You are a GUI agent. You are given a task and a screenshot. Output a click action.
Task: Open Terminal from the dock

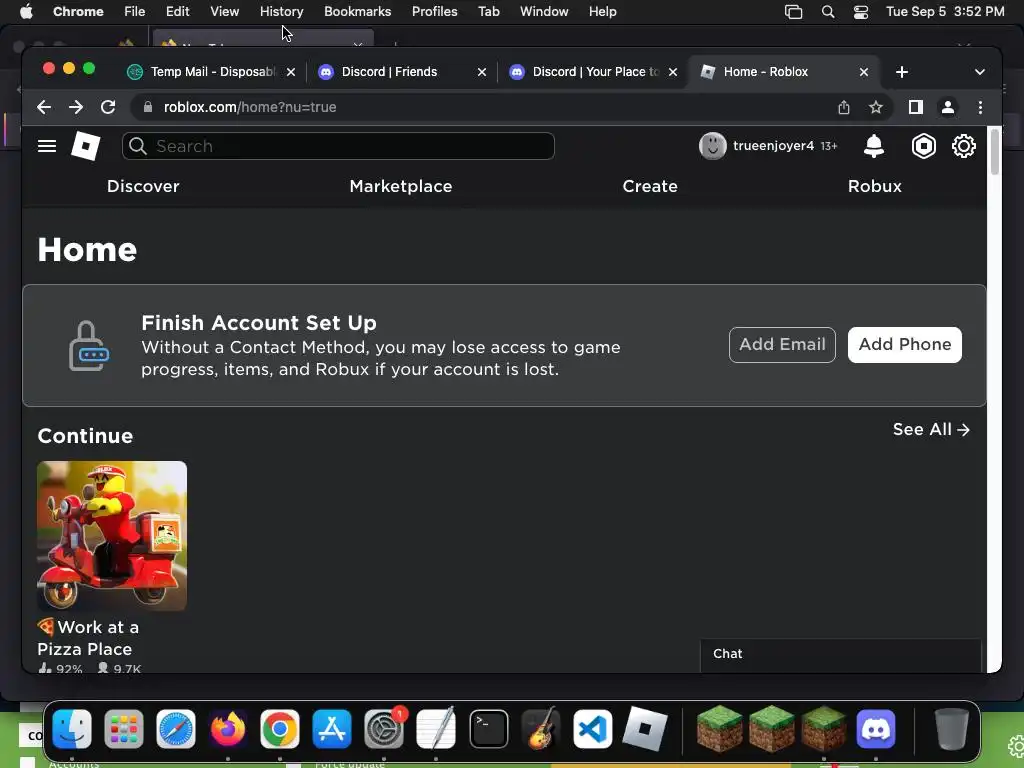click(488, 729)
